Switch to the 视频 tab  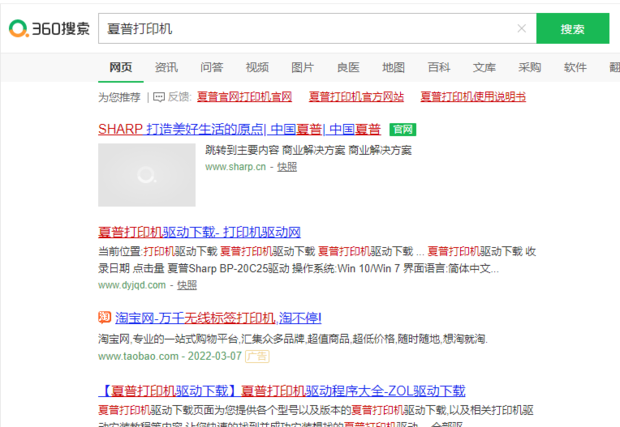point(257,67)
